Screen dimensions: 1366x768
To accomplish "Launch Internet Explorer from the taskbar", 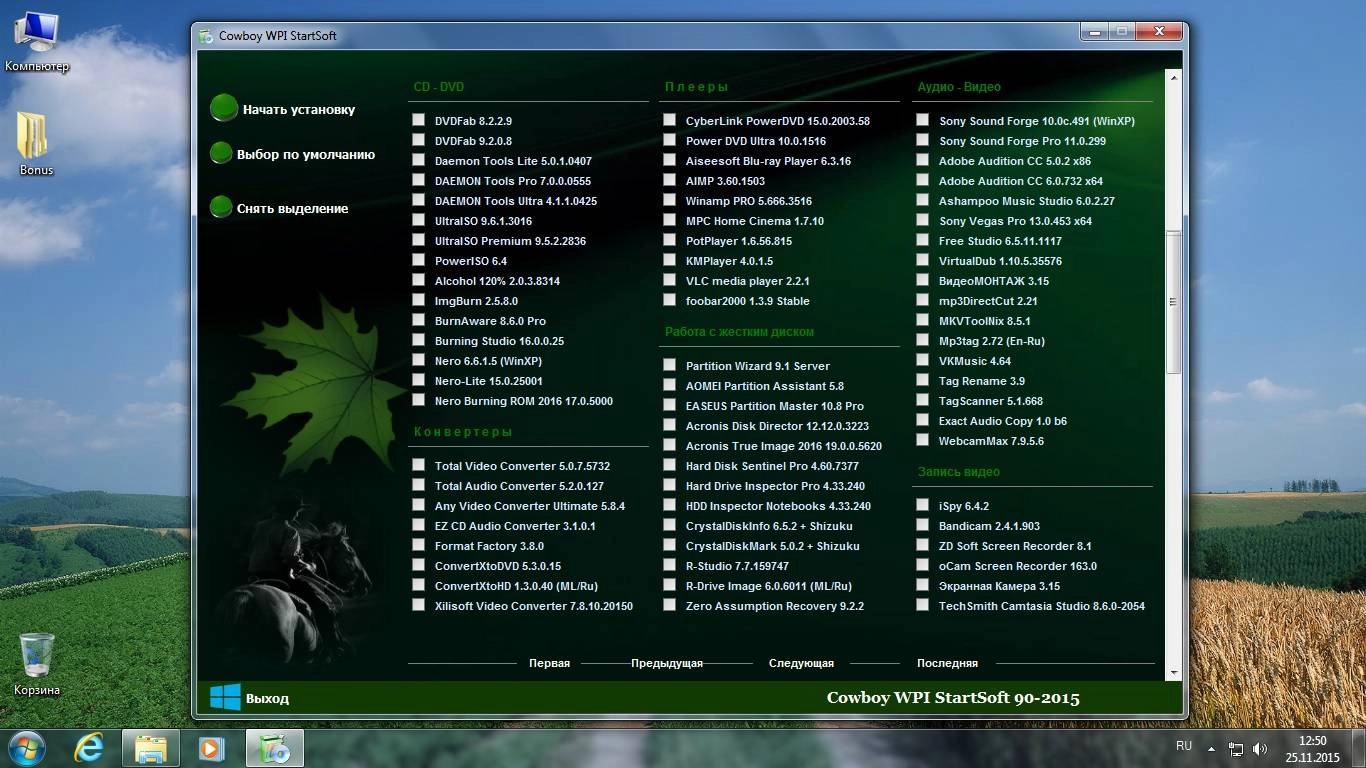I will tap(90, 747).
